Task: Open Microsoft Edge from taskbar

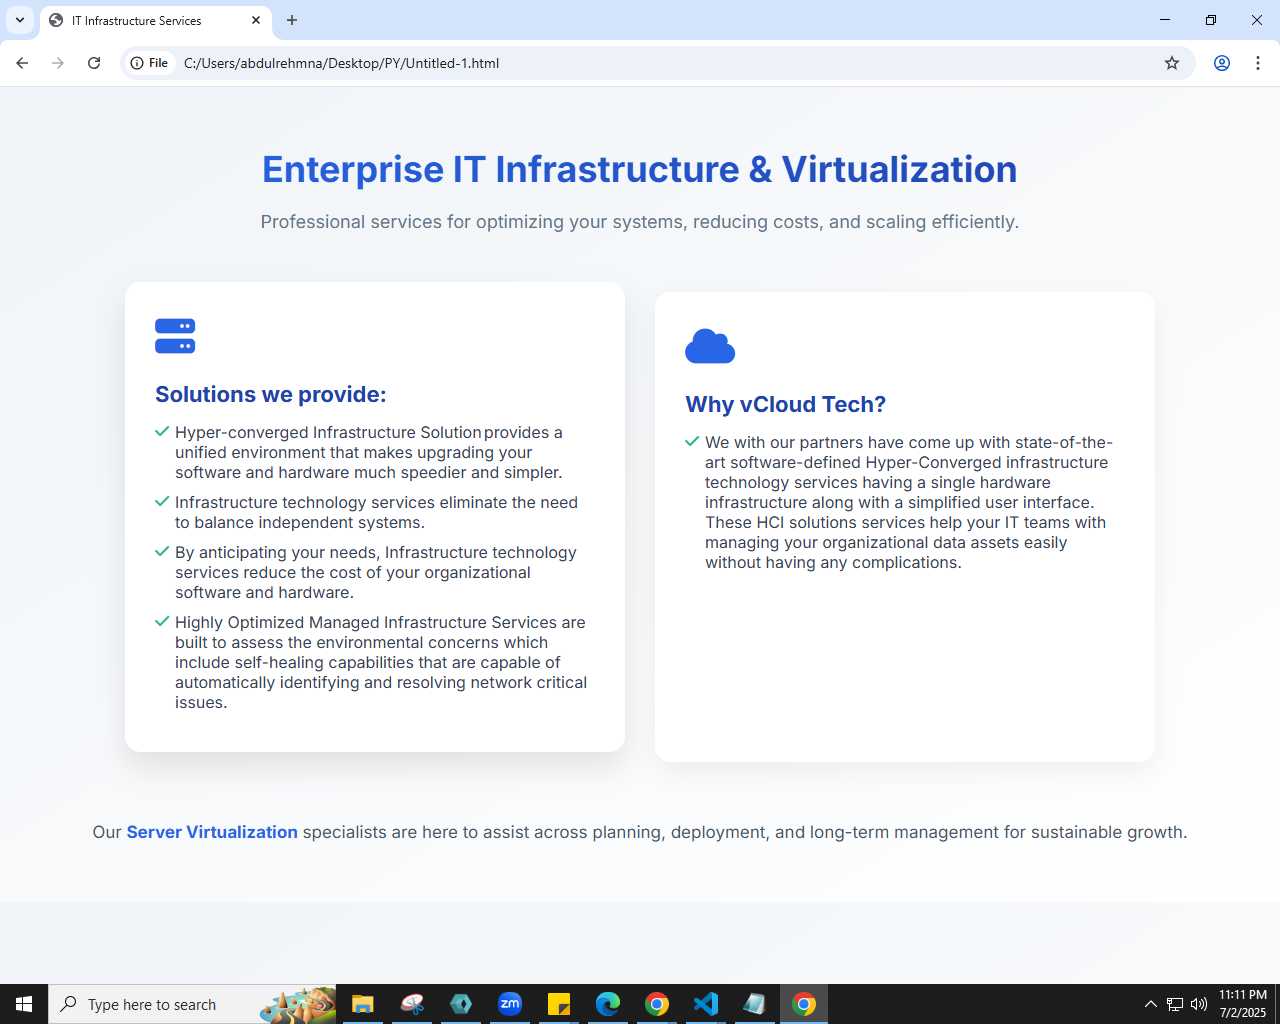Action: (x=608, y=1004)
